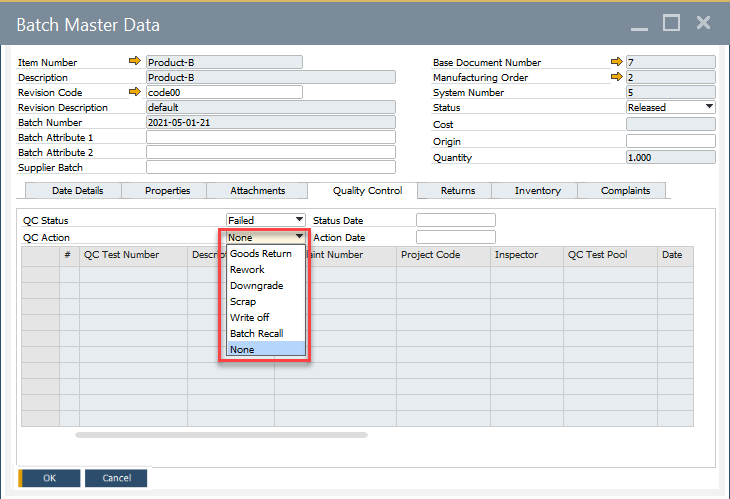Click the Revision Code link arrow

(x=135, y=92)
